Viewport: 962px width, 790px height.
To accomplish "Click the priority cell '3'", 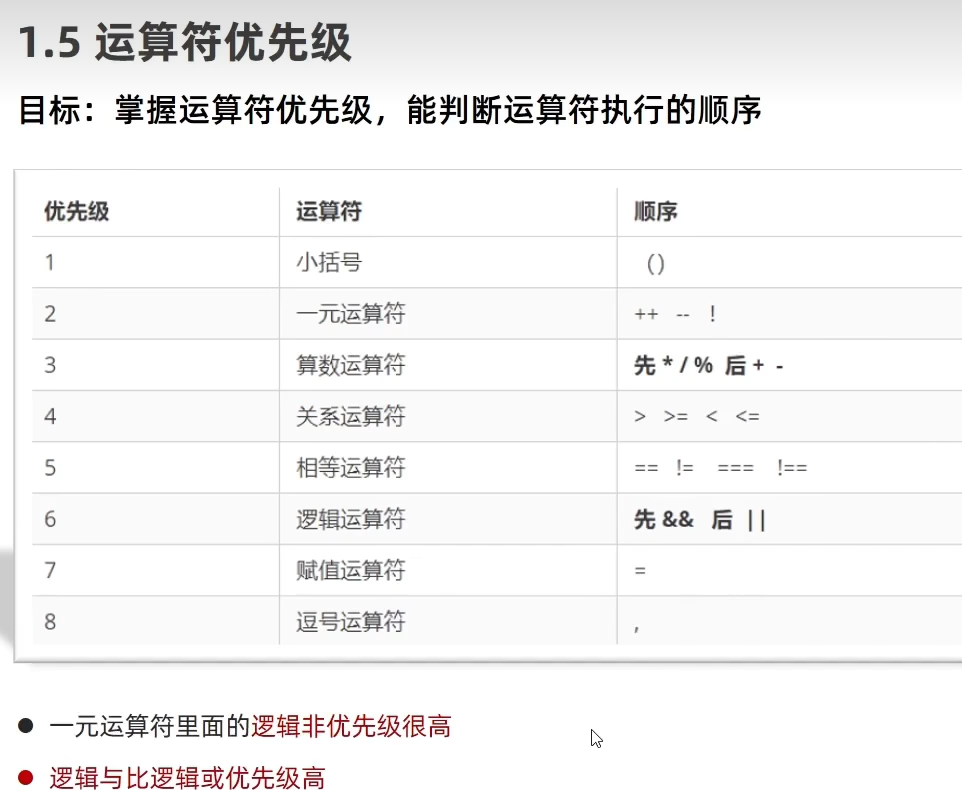I will [x=50, y=365].
